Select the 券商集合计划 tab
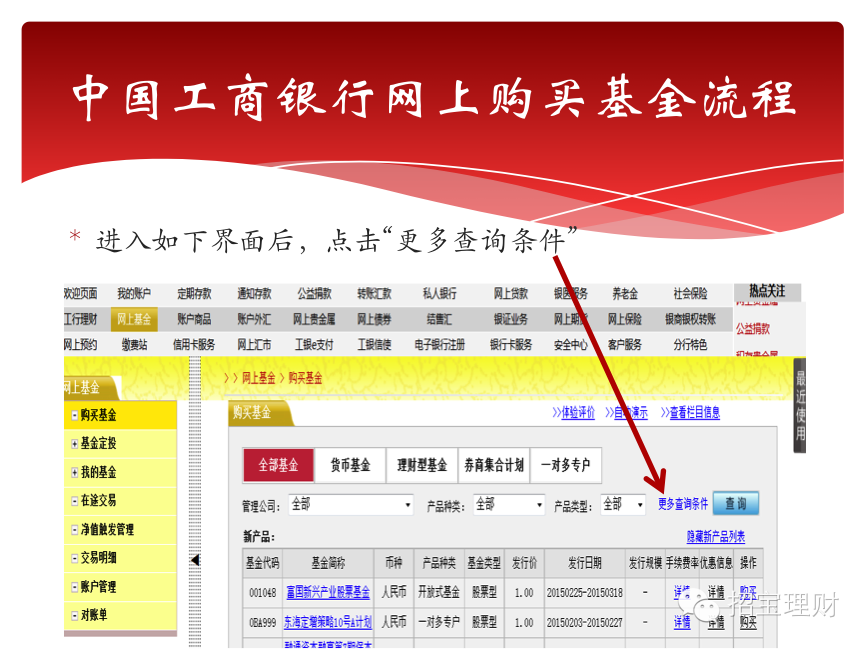Viewport: 865px width, 649px height. tap(494, 465)
